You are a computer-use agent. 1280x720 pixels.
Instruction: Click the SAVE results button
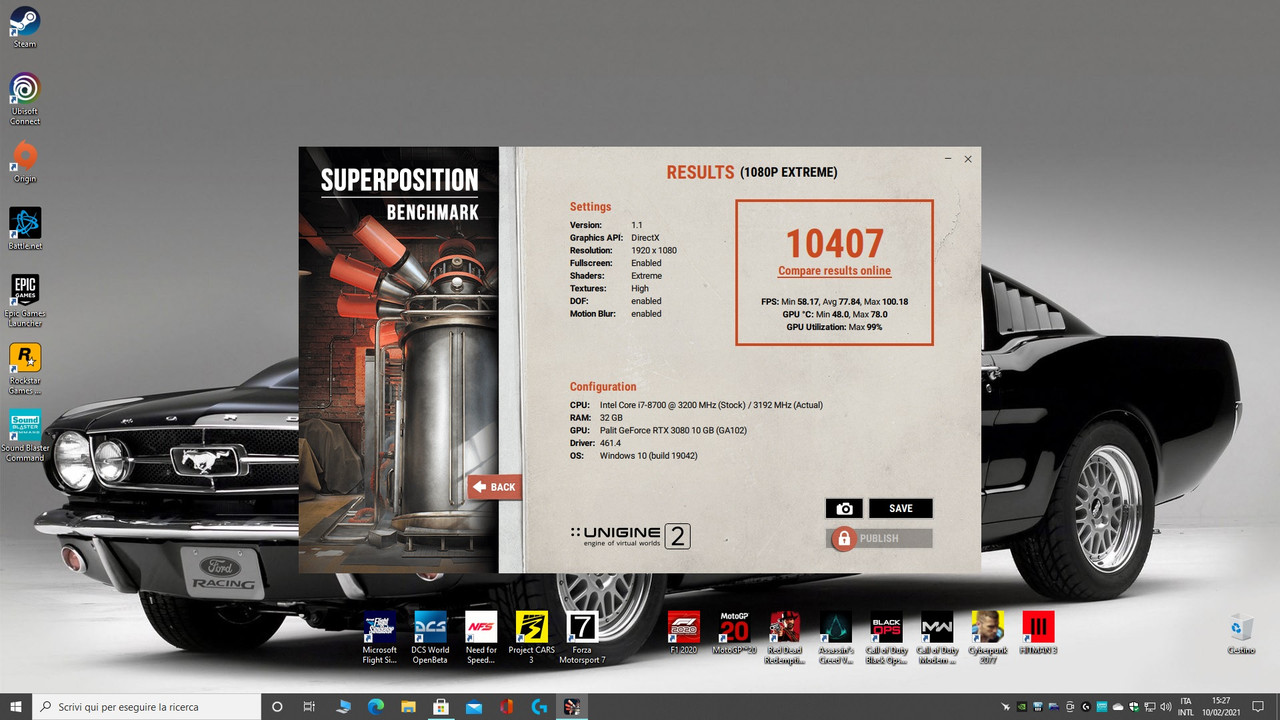(901, 509)
